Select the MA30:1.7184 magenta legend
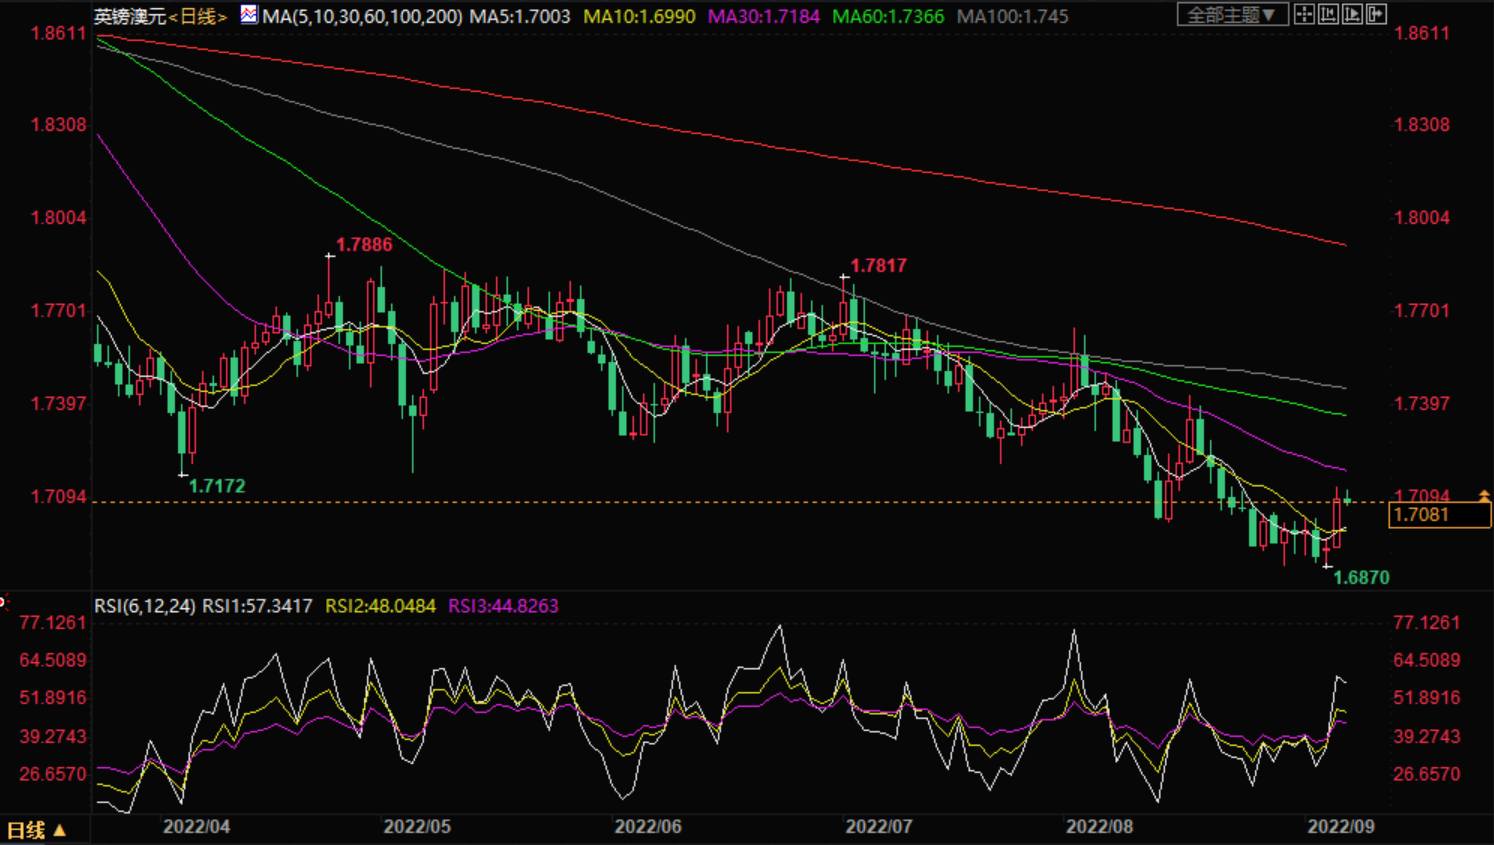 [763, 16]
